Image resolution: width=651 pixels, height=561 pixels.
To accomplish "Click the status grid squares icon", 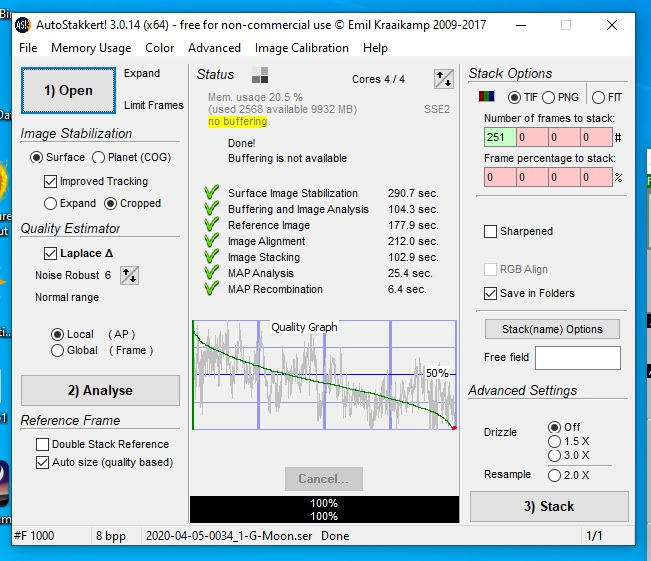I will (260, 75).
